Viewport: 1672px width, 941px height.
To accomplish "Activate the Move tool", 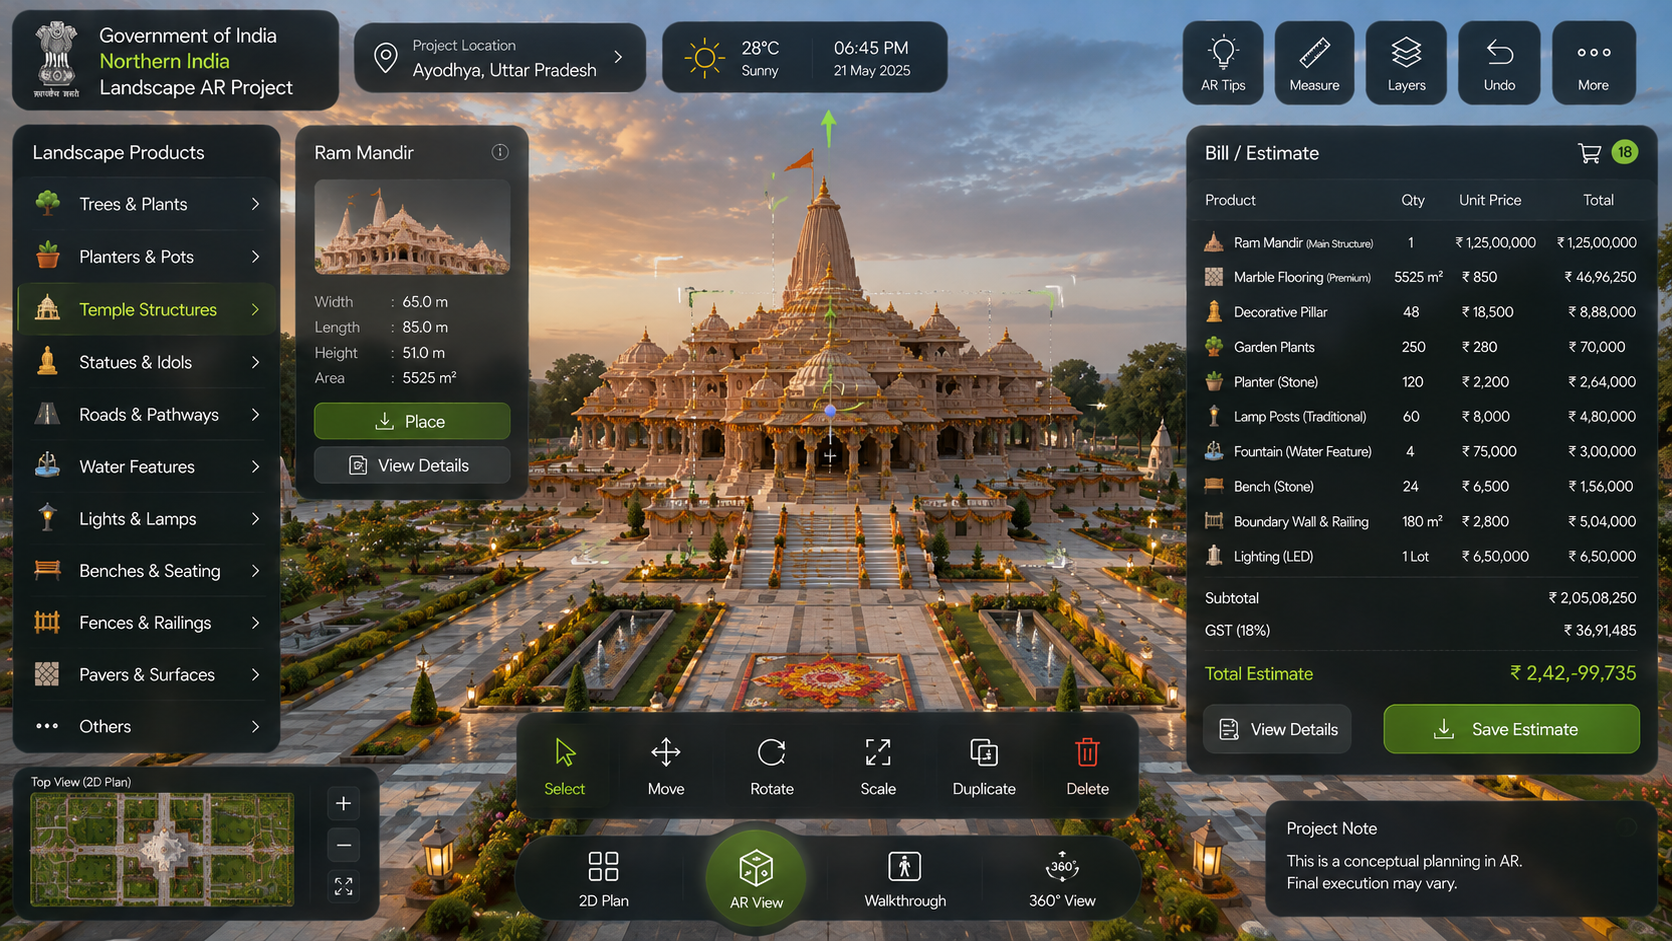I will click(666, 766).
